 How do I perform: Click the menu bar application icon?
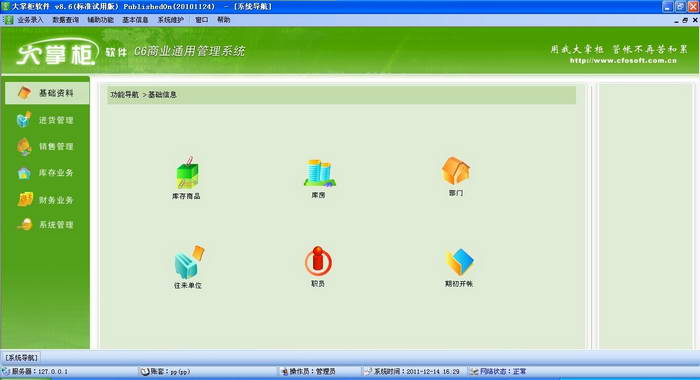pos(8,20)
